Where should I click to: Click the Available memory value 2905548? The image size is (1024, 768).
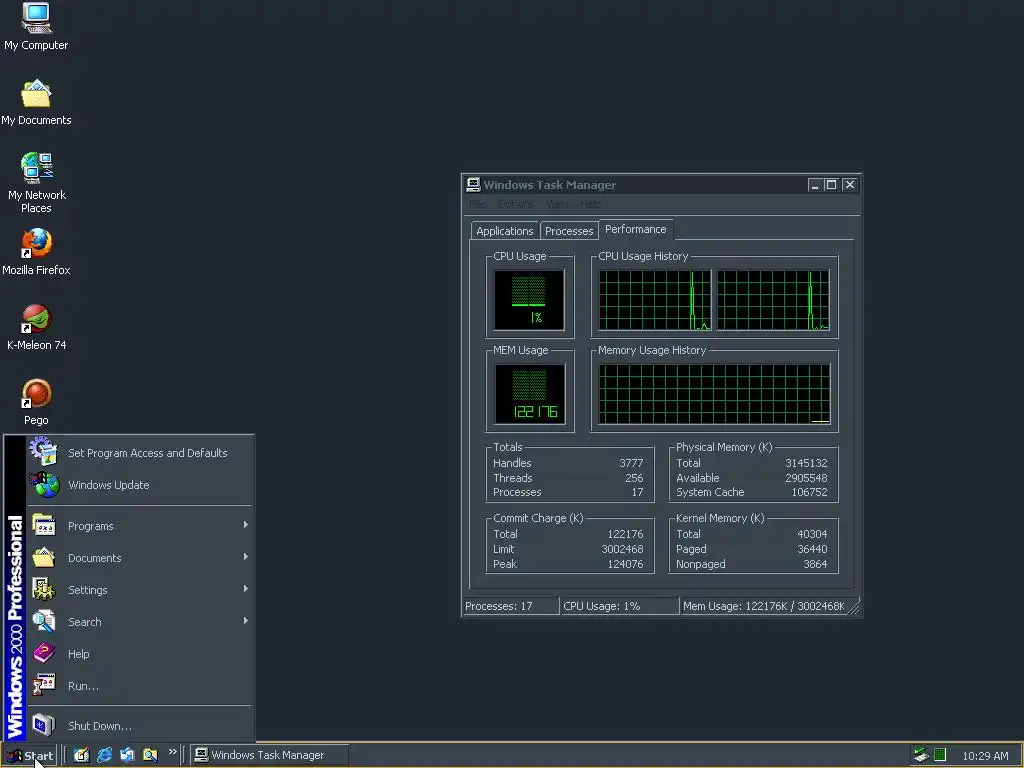coord(806,478)
